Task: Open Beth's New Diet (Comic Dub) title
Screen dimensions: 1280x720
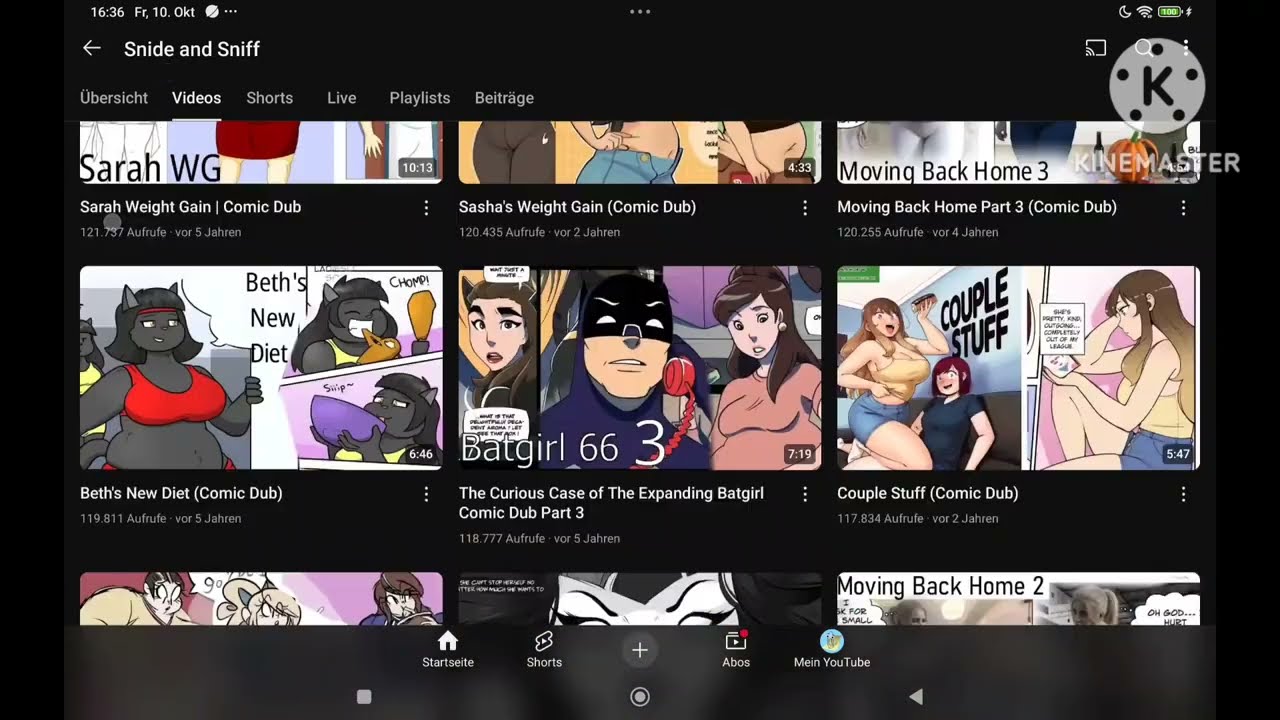Action: pyautogui.click(x=181, y=493)
